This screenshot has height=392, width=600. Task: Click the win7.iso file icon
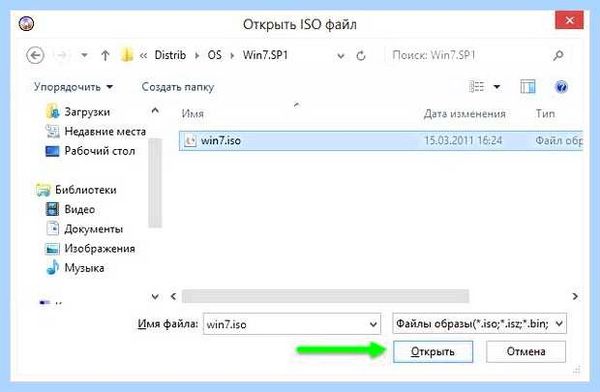190,140
